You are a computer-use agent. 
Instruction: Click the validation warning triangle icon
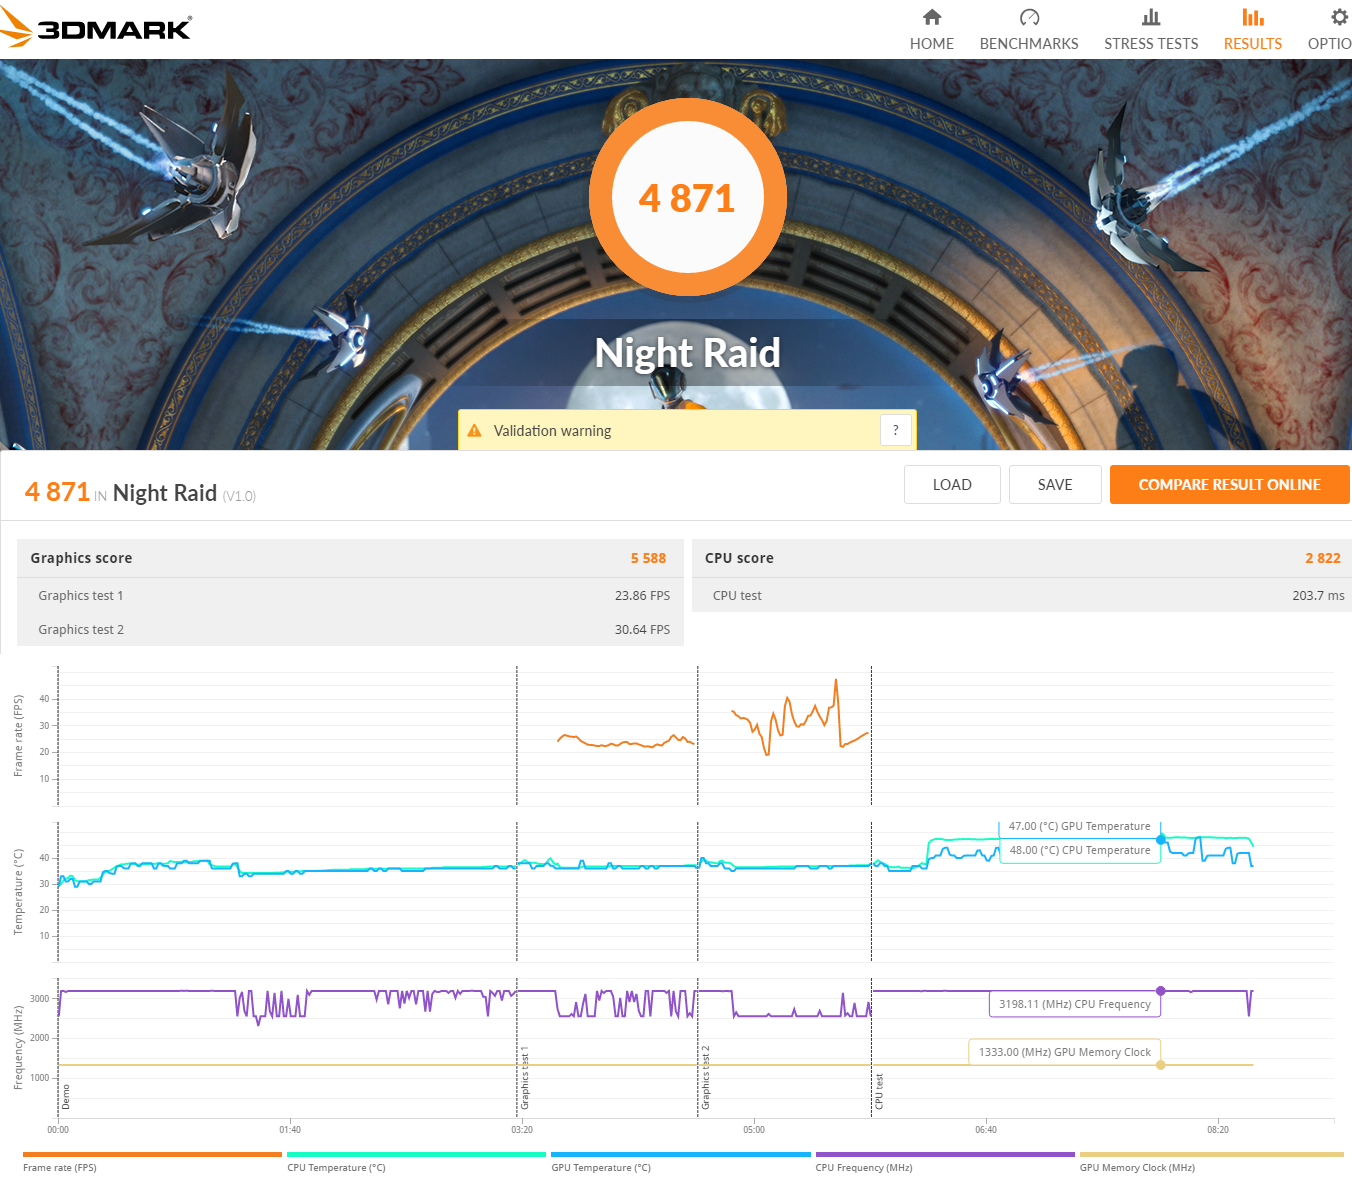click(475, 431)
